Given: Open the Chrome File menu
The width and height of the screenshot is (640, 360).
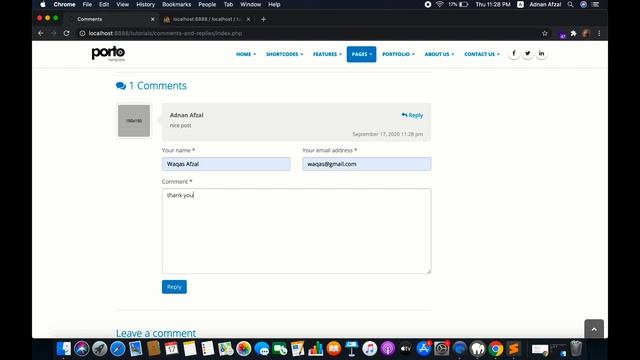Looking at the screenshot, I should [x=87, y=4].
